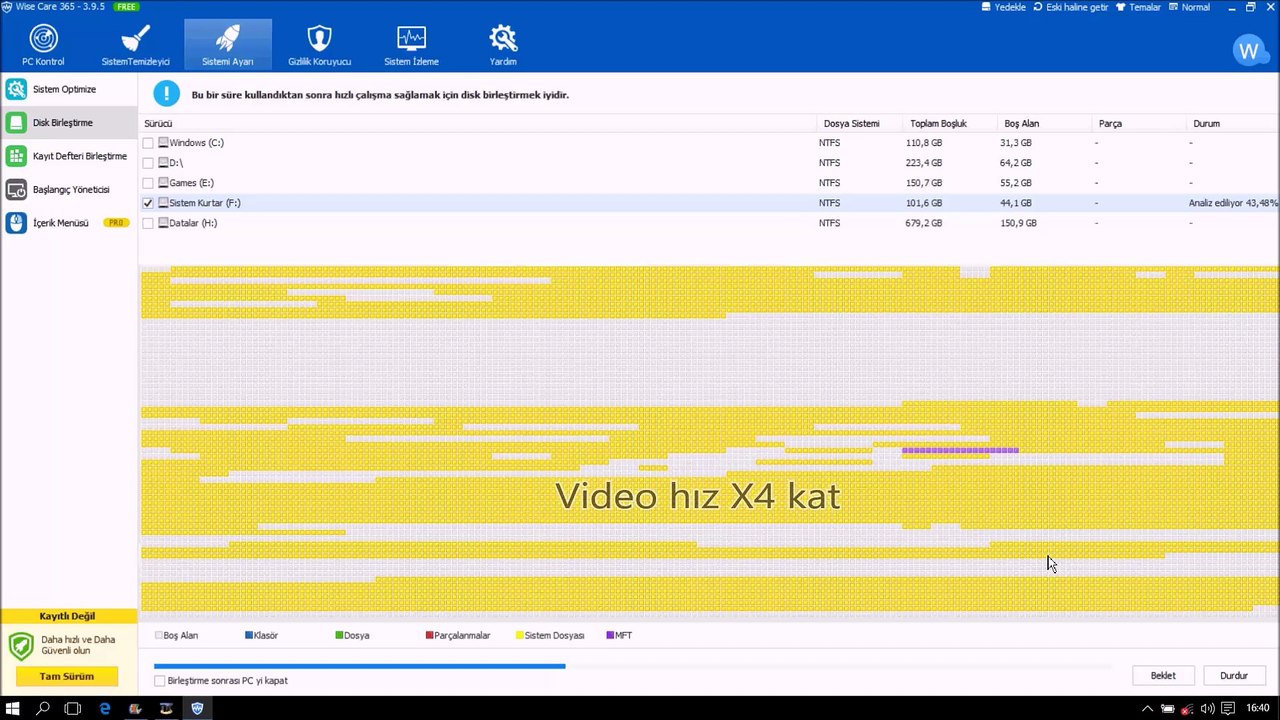Click the 110,8 GB total space cell
Image resolution: width=1280 pixels, height=720 pixels.
924,143
